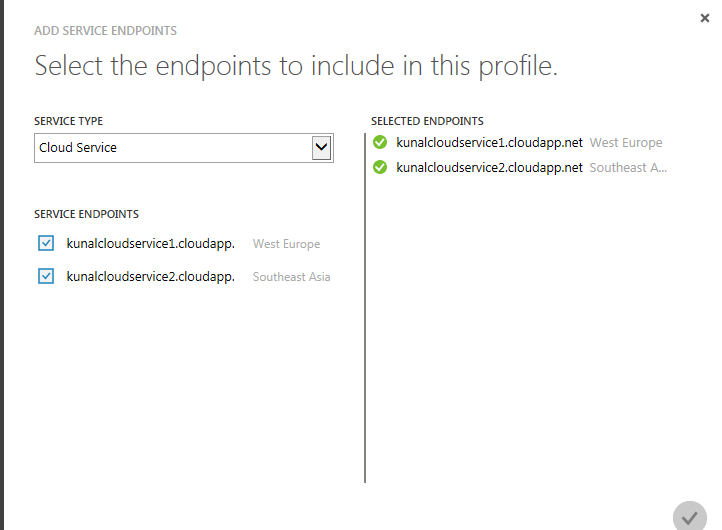Image resolution: width=722 pixels, height=530 pixels.
Task: Click the West Europe region under Service Endpoints
Action: (x=286, y=244)
